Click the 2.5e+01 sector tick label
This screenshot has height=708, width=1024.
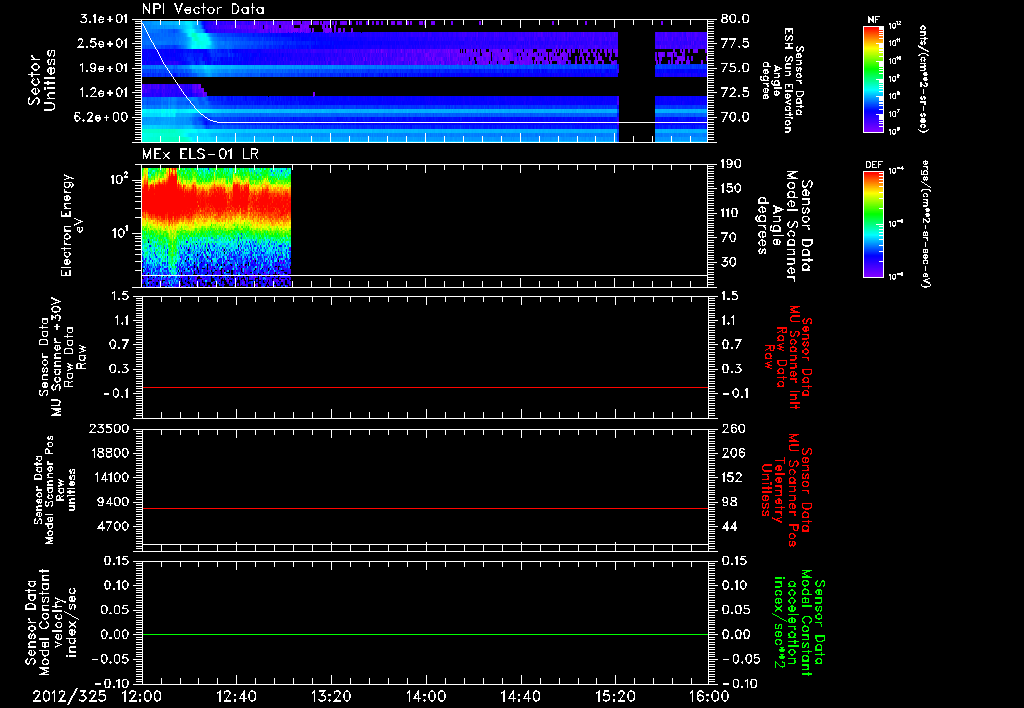coord(104,43)
